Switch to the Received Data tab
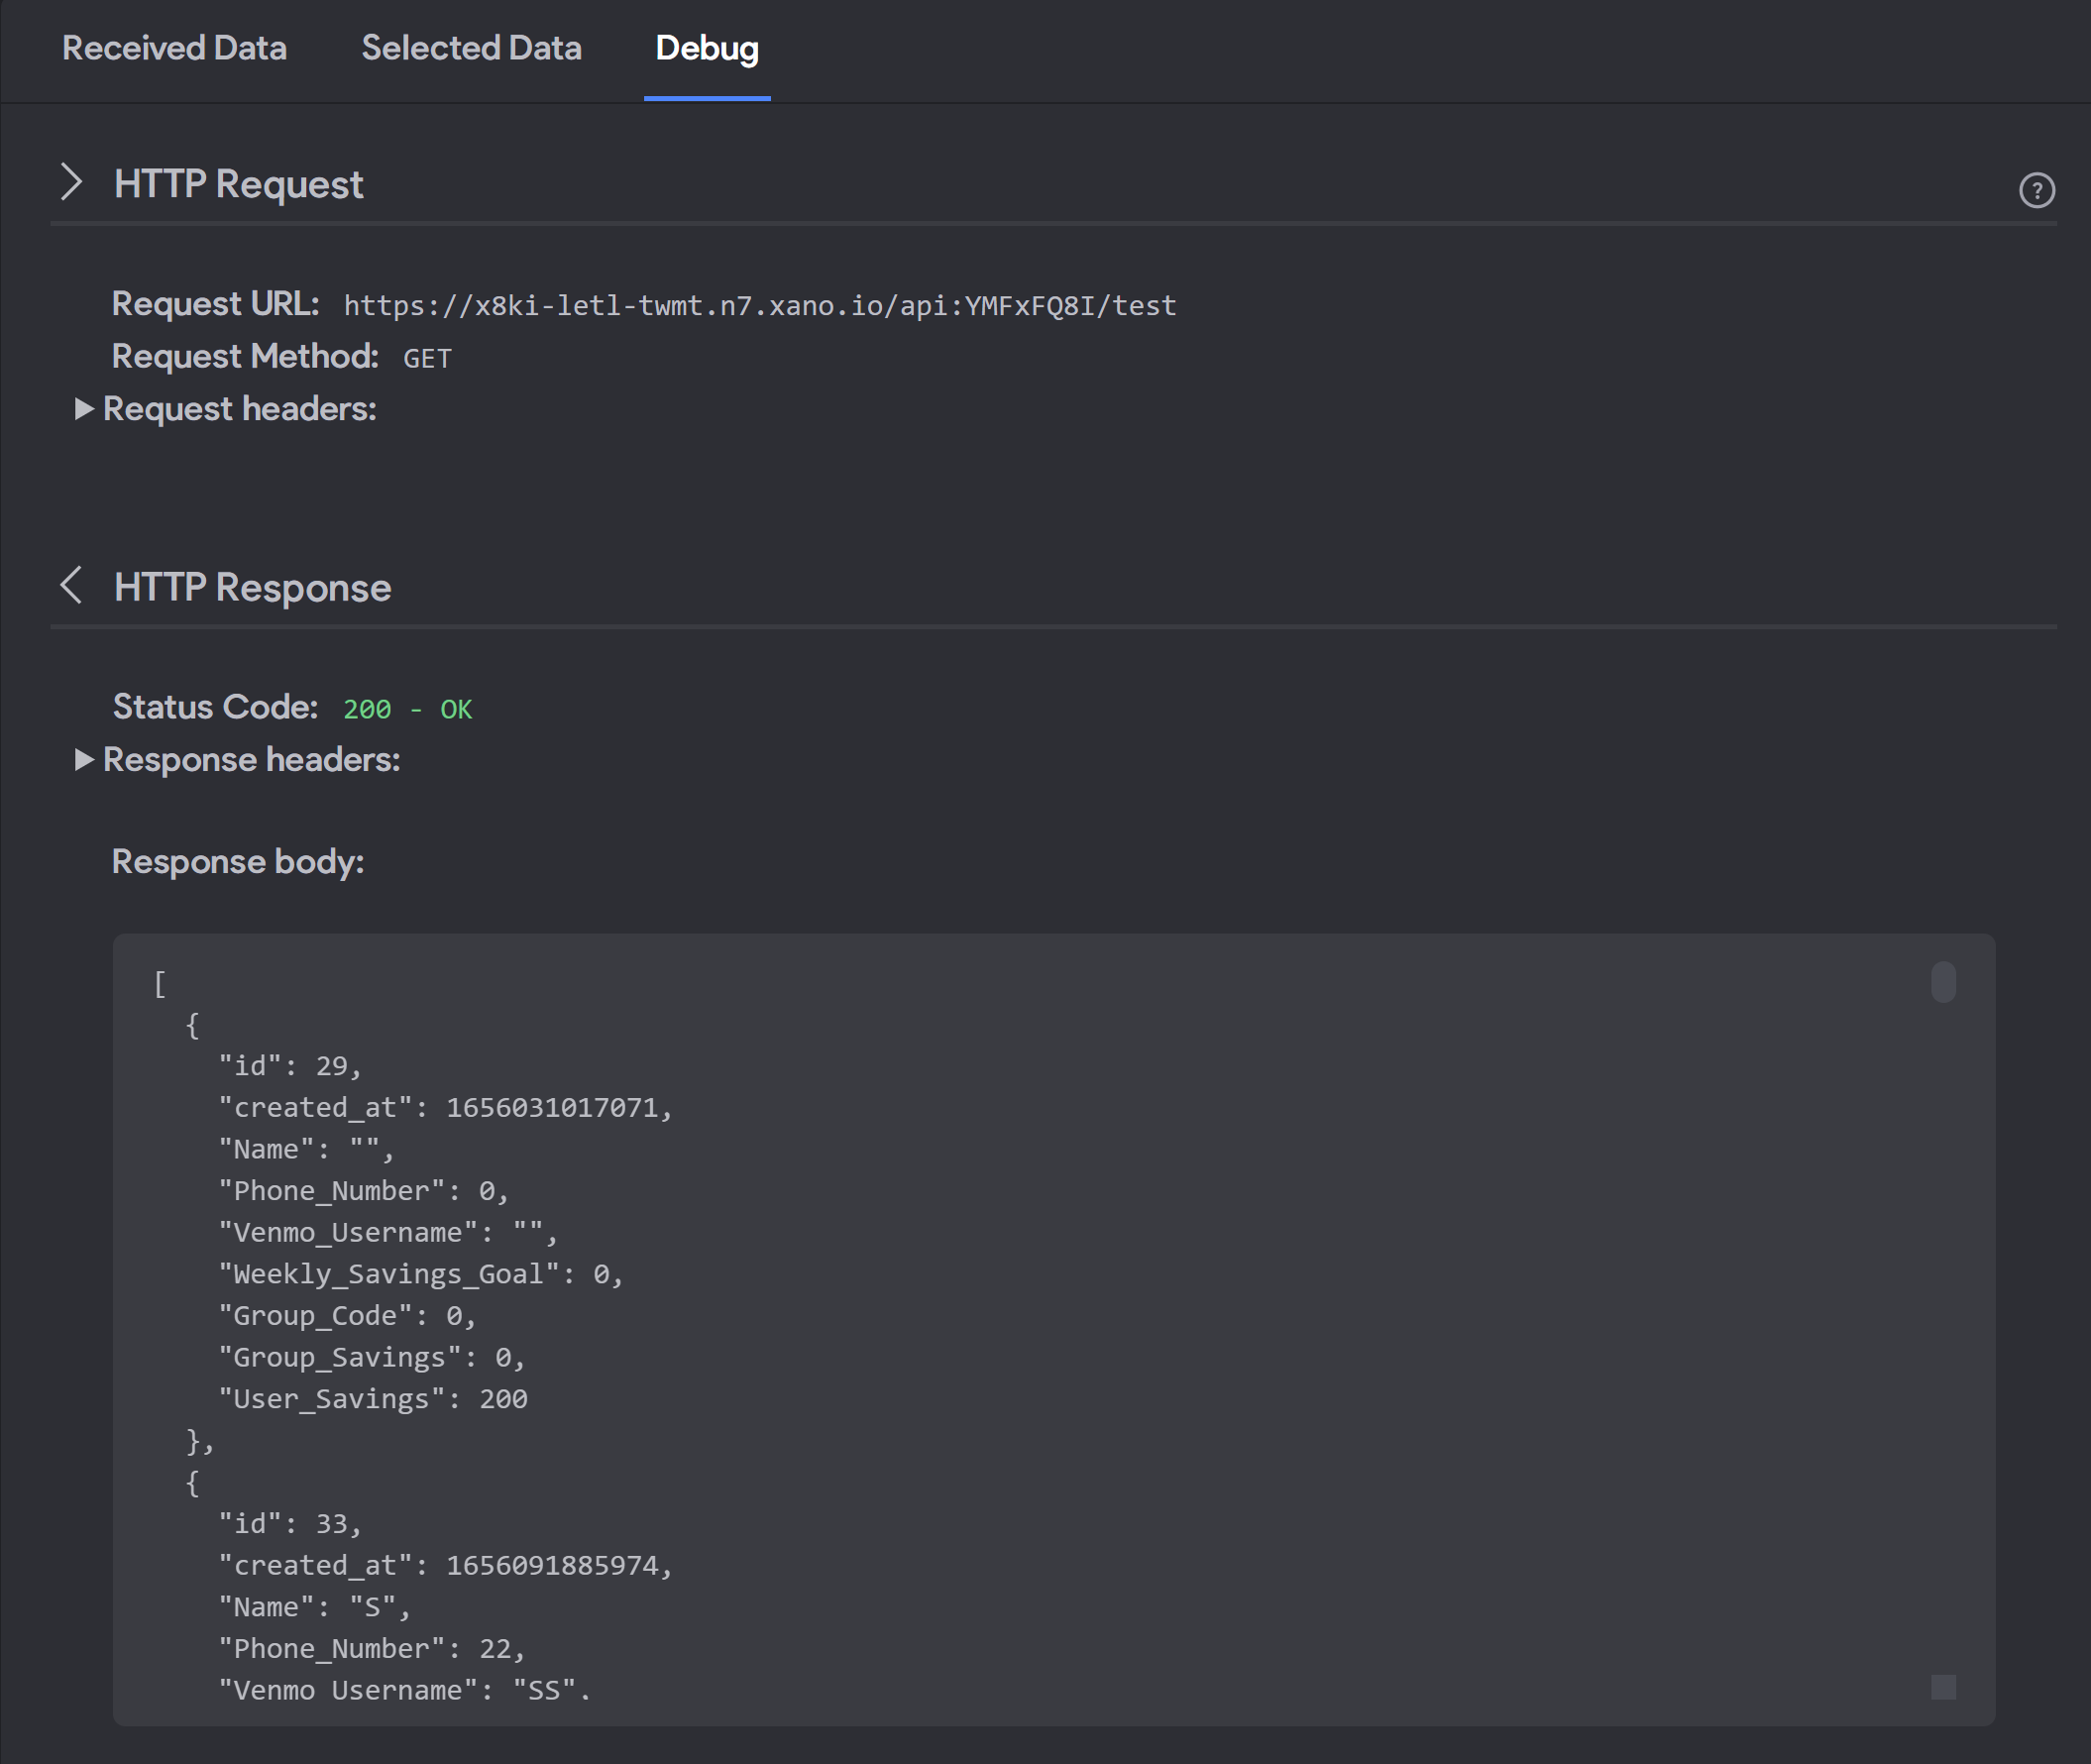 pos(174,48)
